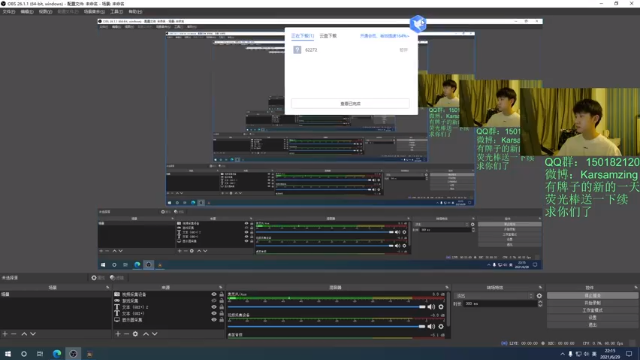
Task: Remove the selected scene with the minus icon
Action: pyautogui.click(x=13, y=334)
